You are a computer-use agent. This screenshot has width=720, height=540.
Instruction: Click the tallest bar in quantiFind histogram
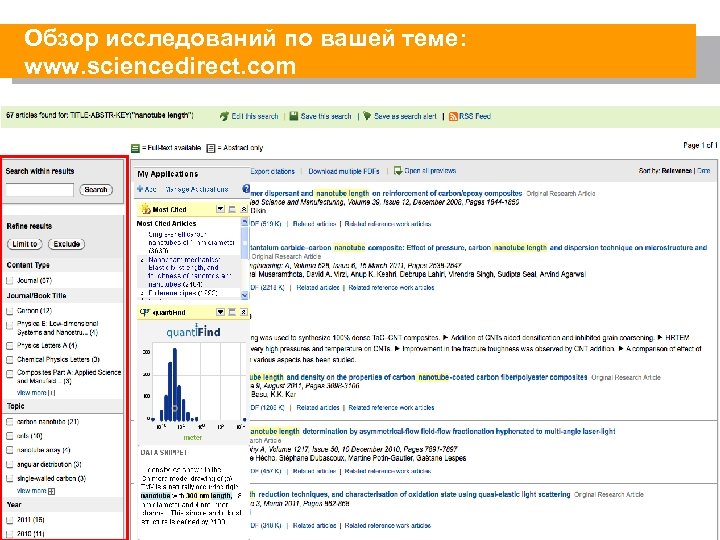[x=174, y=384]
